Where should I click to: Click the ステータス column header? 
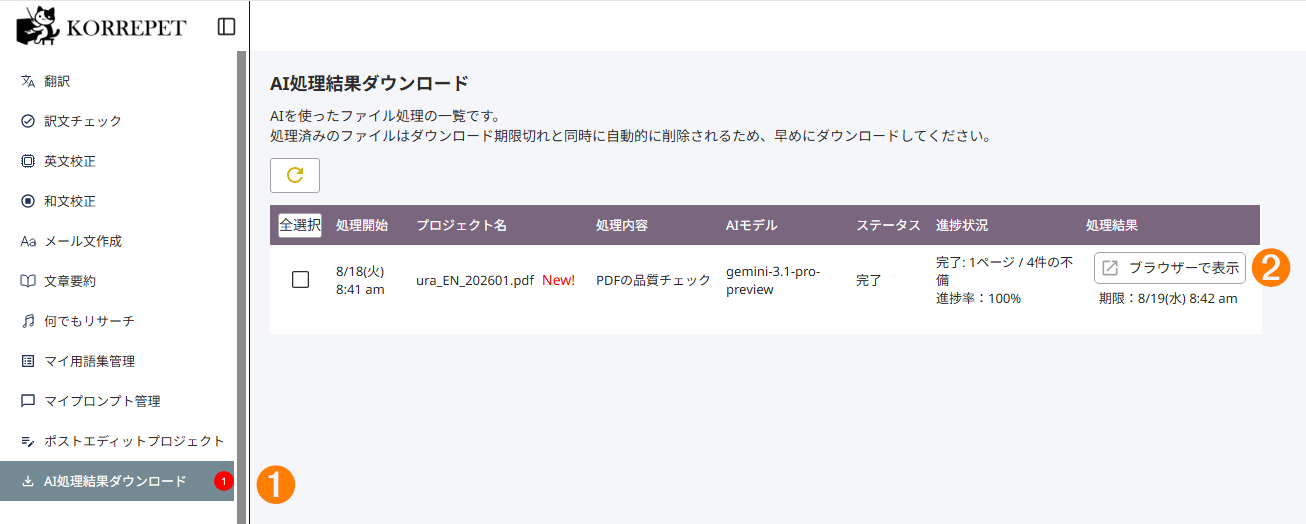[x=888, y=225]
